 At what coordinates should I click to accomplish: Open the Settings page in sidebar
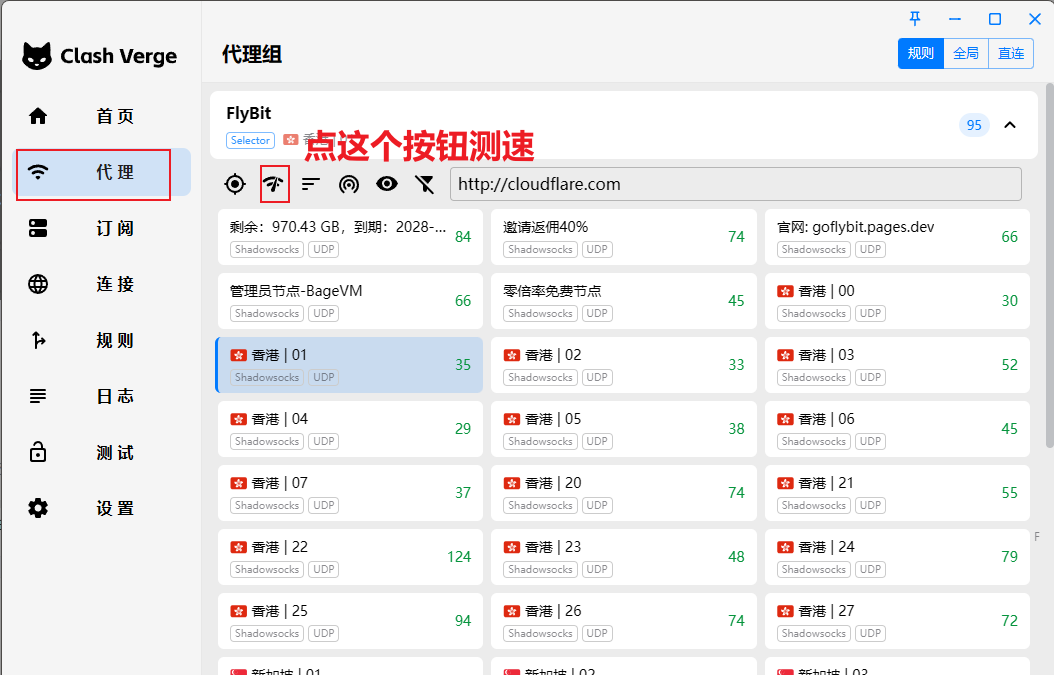[102, 508]
